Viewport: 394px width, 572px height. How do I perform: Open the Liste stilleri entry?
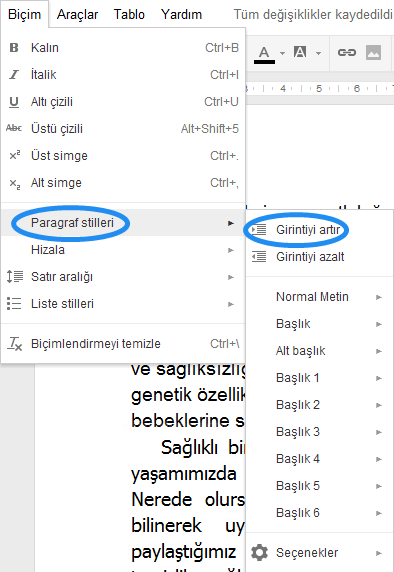[123, 304]
